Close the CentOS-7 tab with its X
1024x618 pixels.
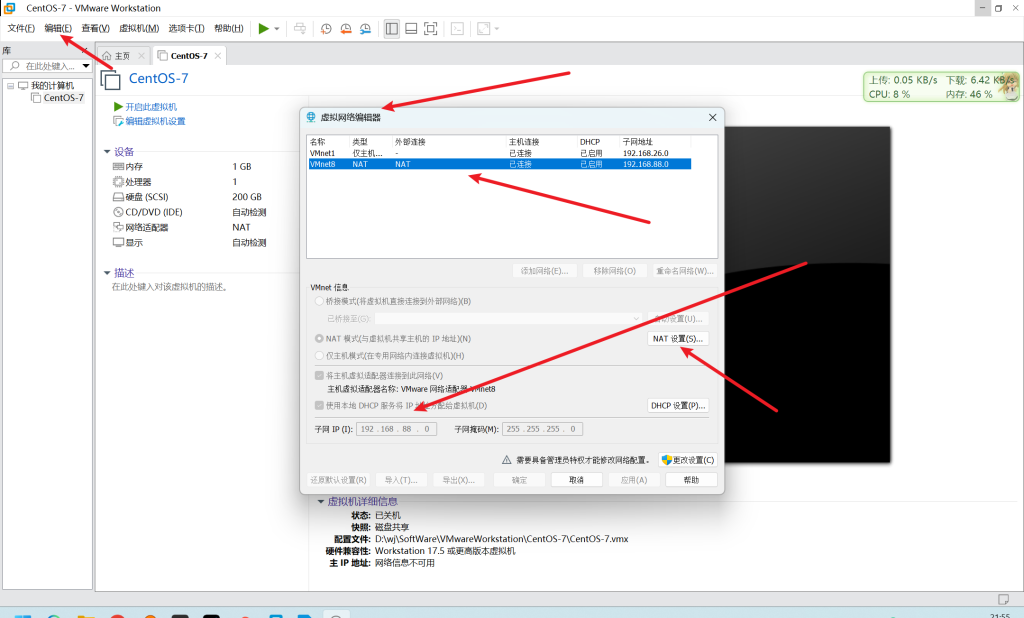coord(217,56)
